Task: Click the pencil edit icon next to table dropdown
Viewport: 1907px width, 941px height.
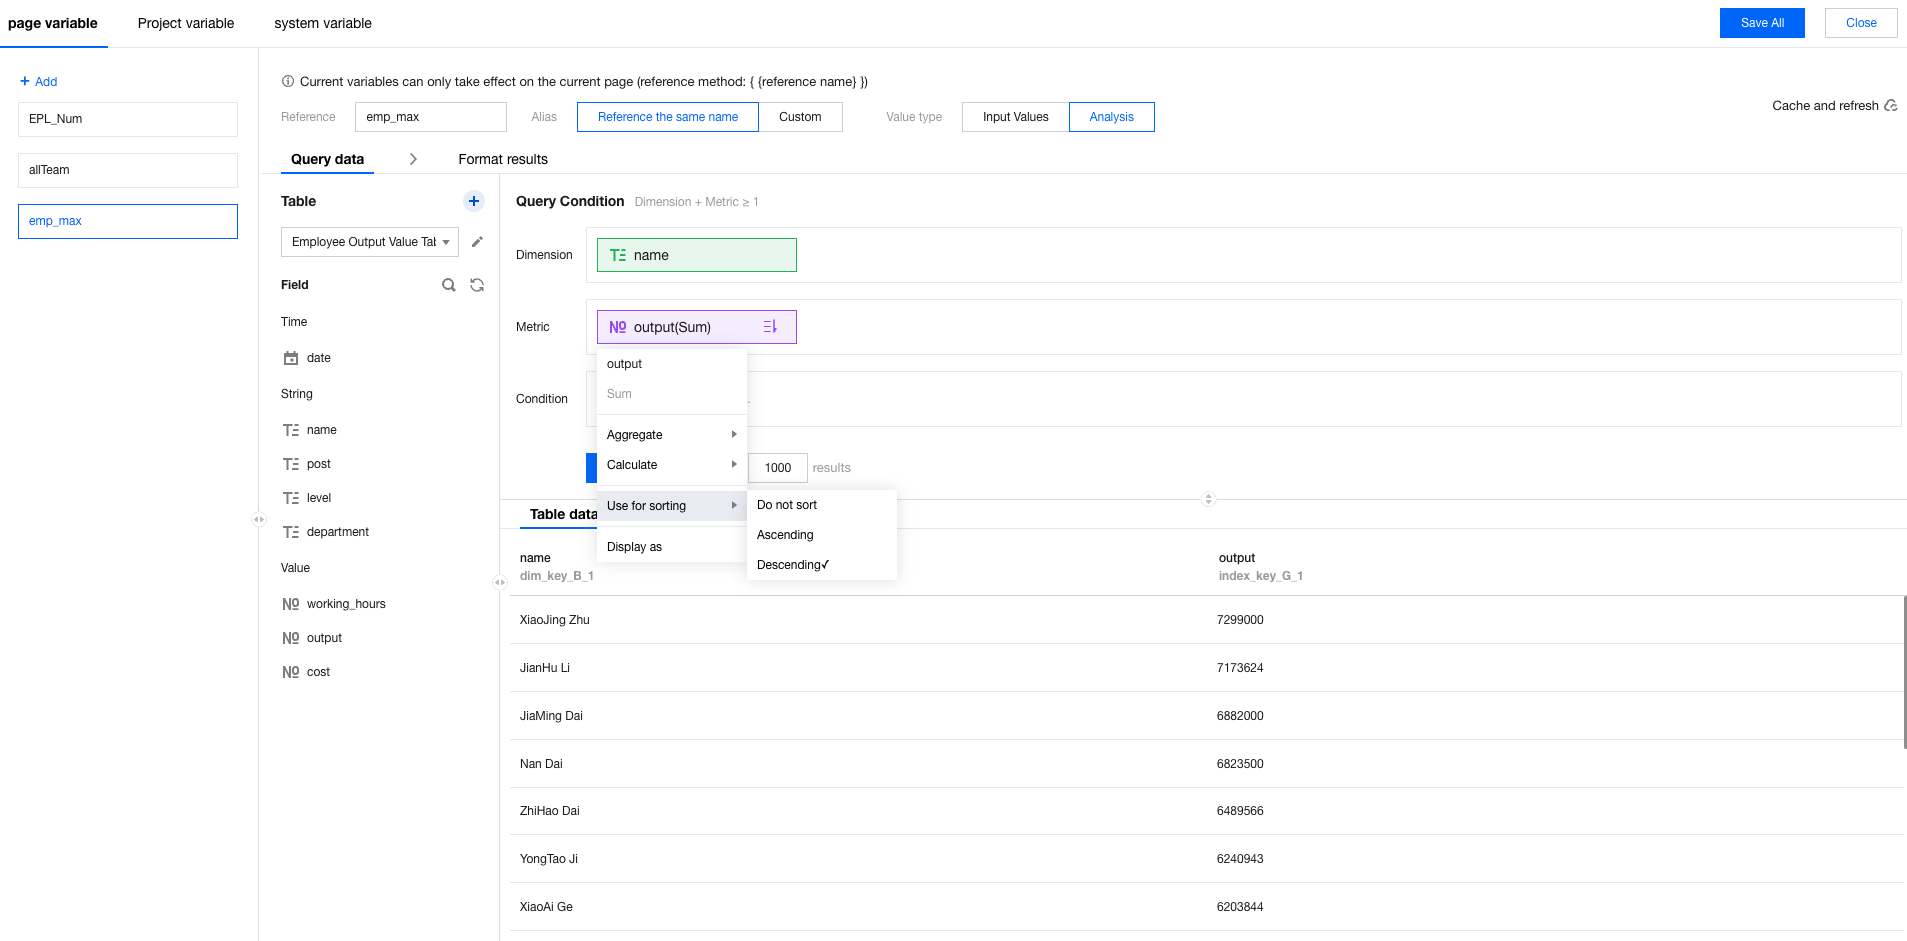Action: click(477, 242)
